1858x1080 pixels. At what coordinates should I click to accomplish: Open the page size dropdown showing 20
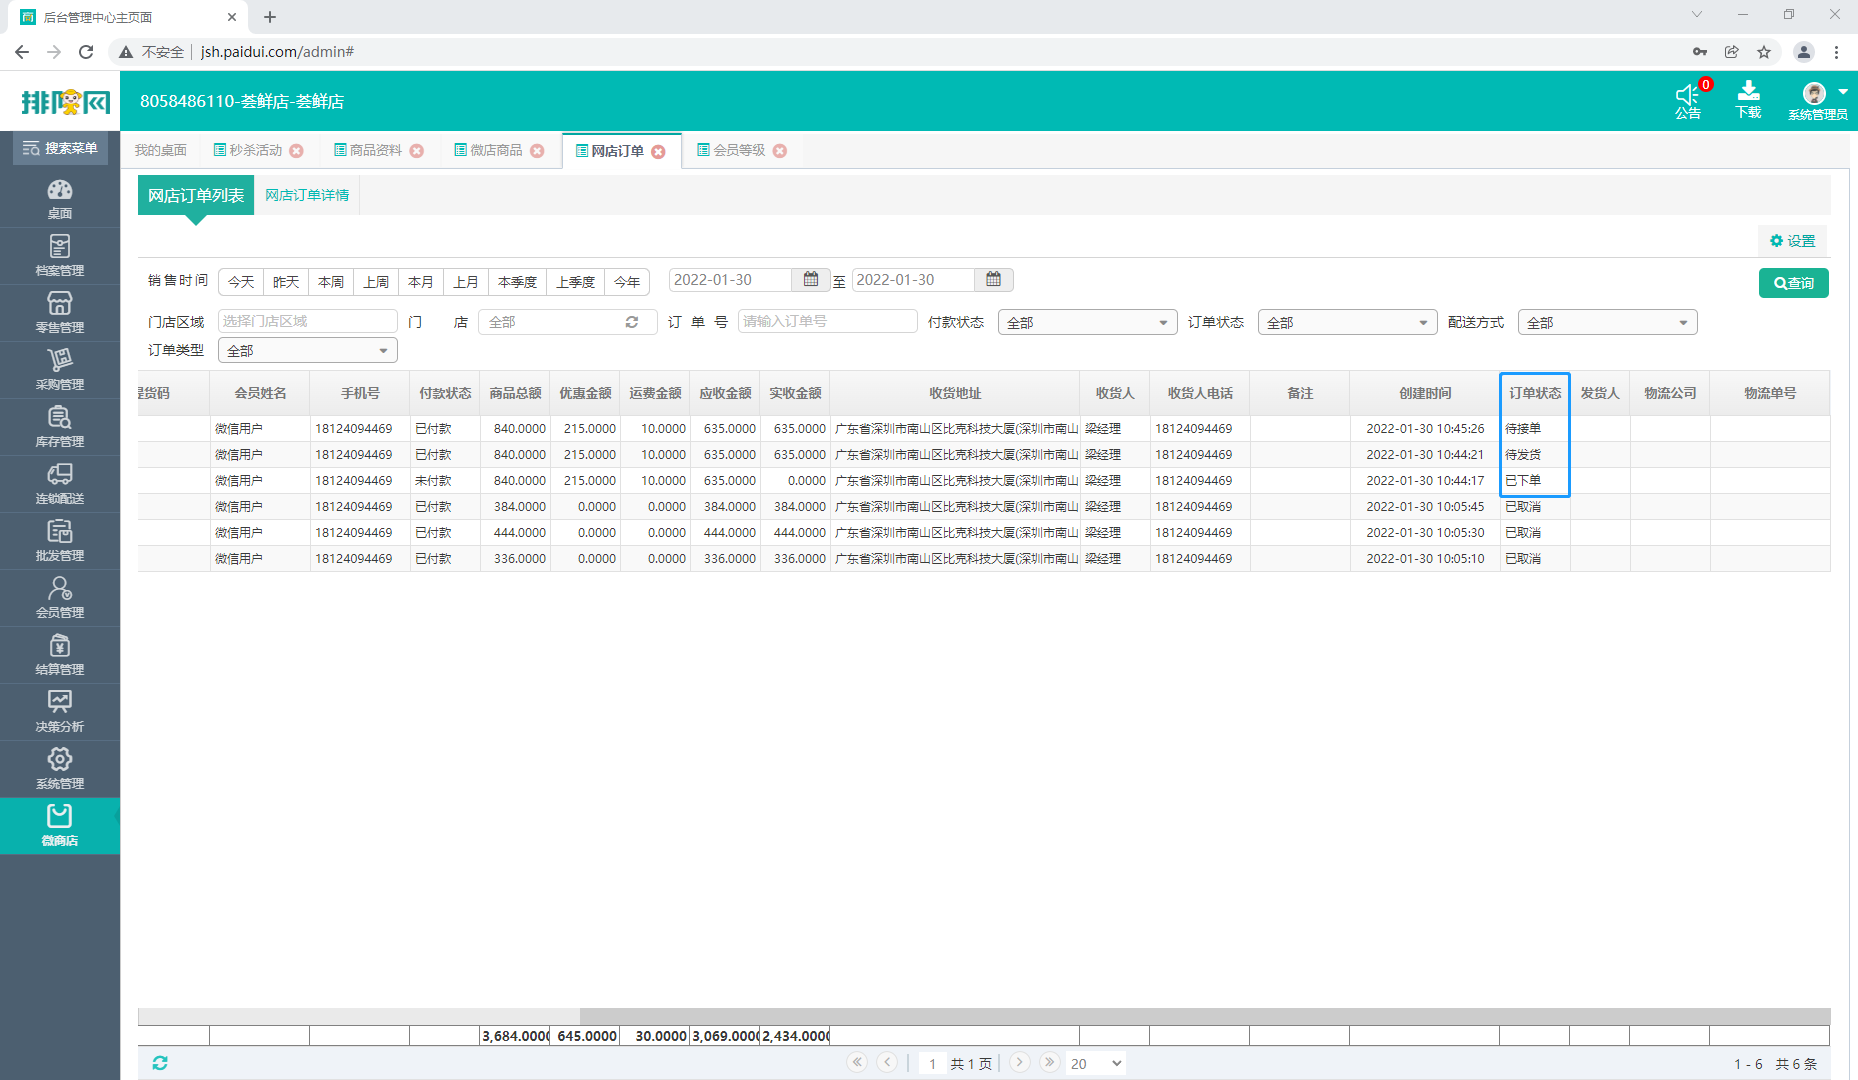(1096, 1063)
